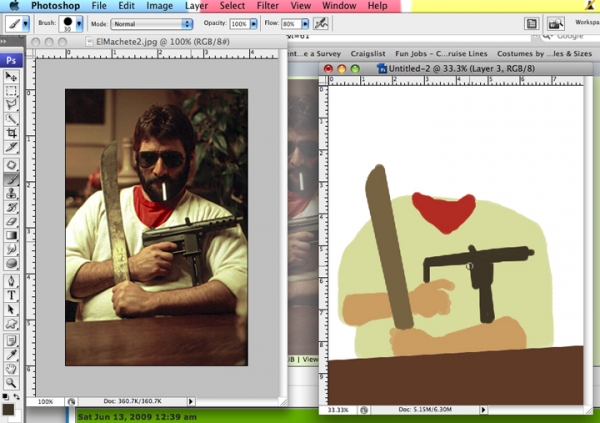Select the Path Selection tool
Screen dimensions: 600x423
pos(11,309)
